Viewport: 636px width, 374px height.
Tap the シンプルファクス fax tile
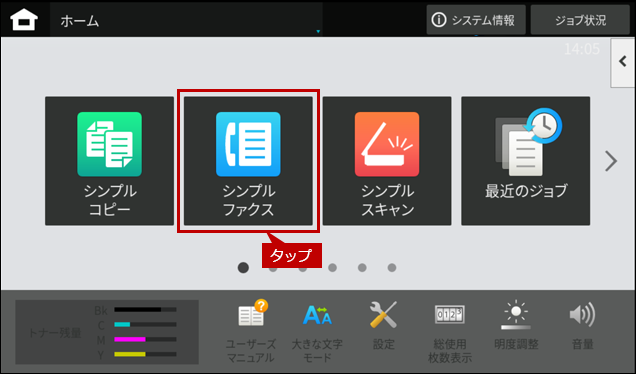point(248,161)
